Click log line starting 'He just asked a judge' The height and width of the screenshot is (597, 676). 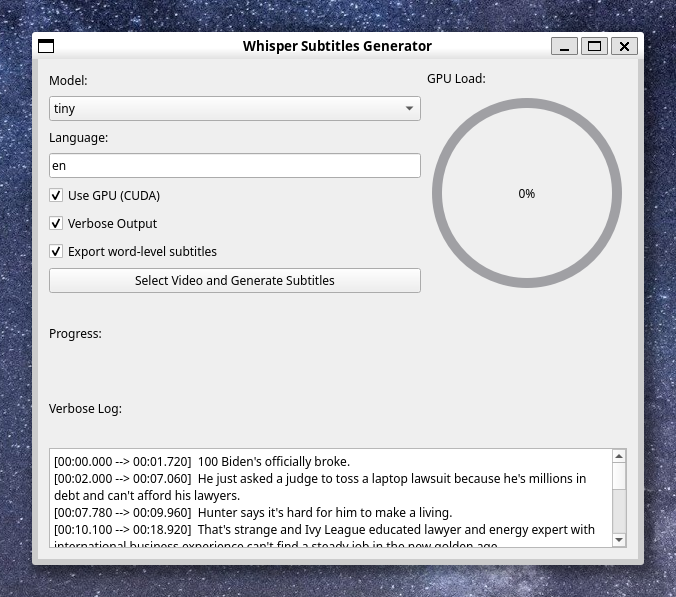[x=320, y=487]
